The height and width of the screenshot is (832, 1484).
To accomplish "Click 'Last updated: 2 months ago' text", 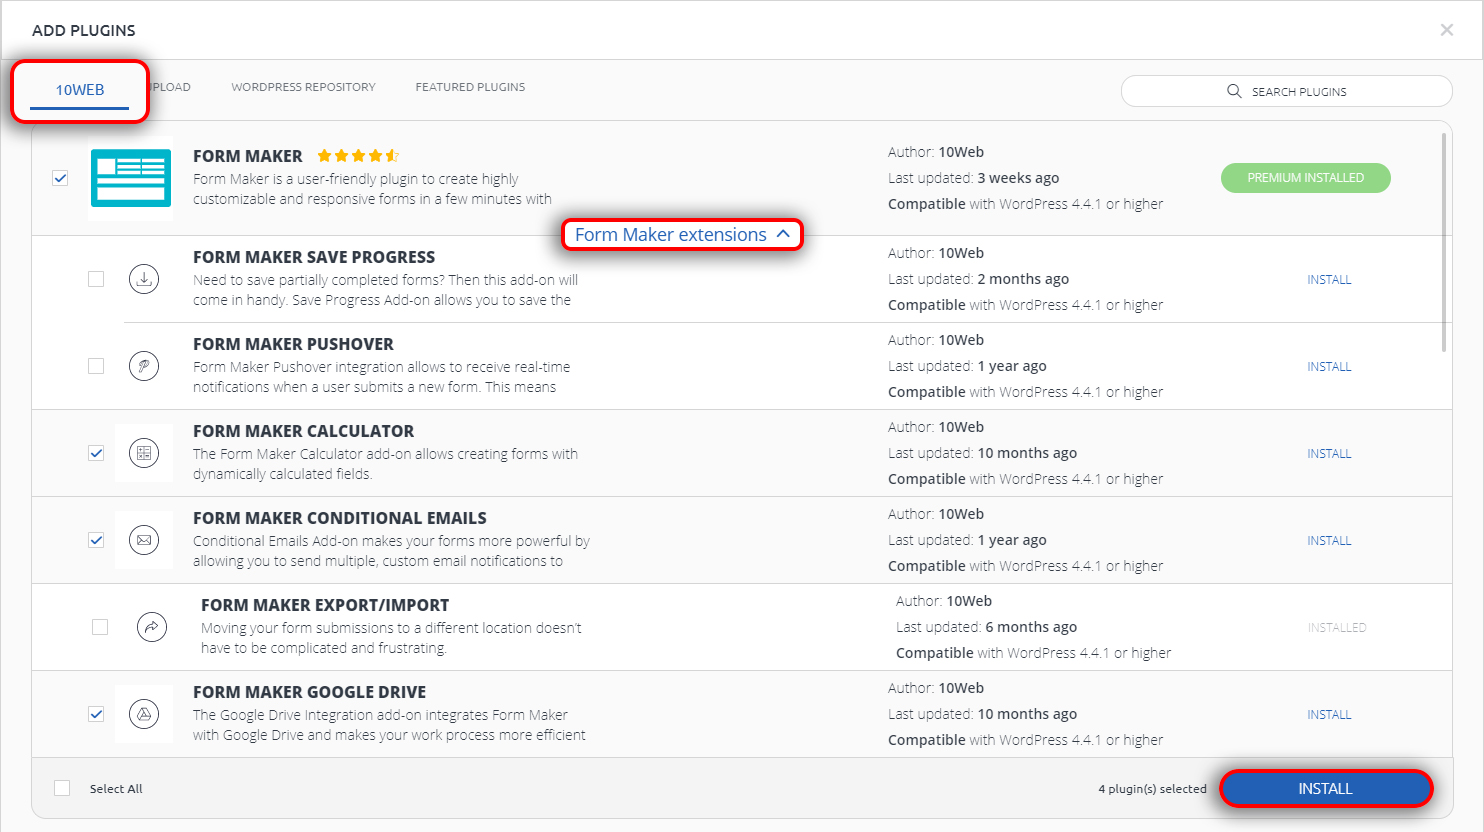I will [x=978, y=279].
